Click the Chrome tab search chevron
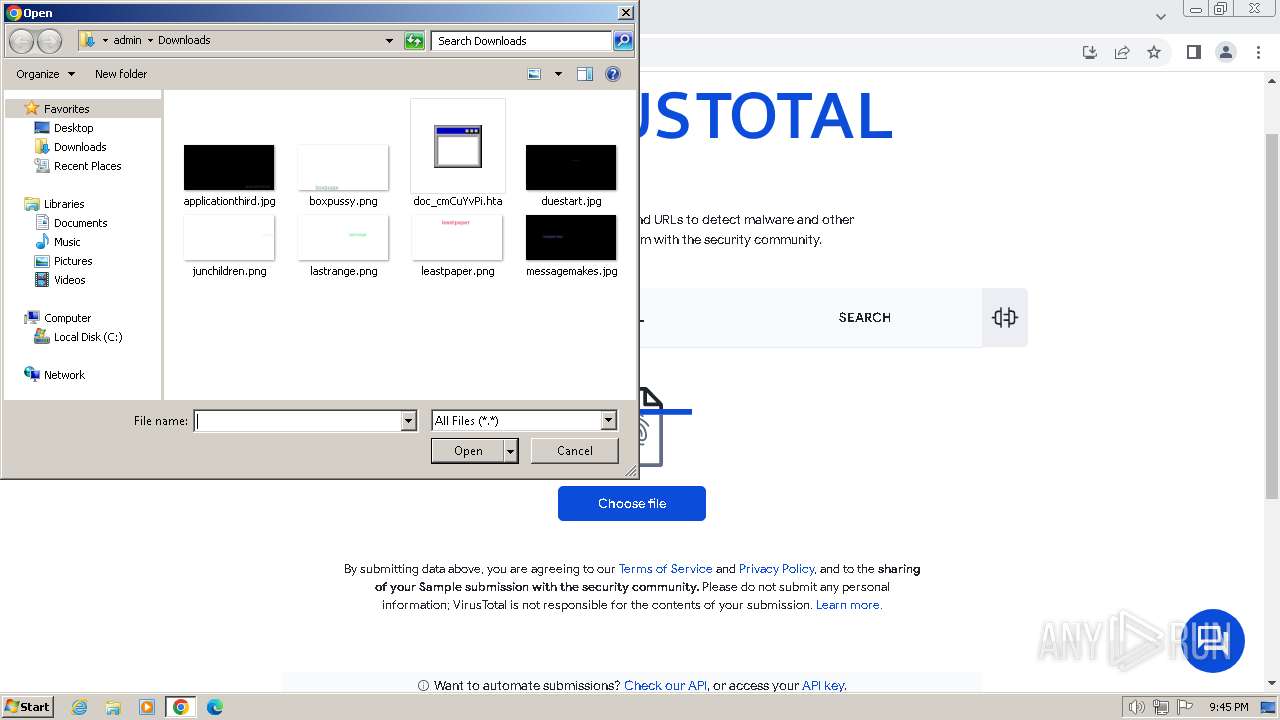Image resolution: width=1280 pixels, height=720 pixels. tap(1161, 16)
